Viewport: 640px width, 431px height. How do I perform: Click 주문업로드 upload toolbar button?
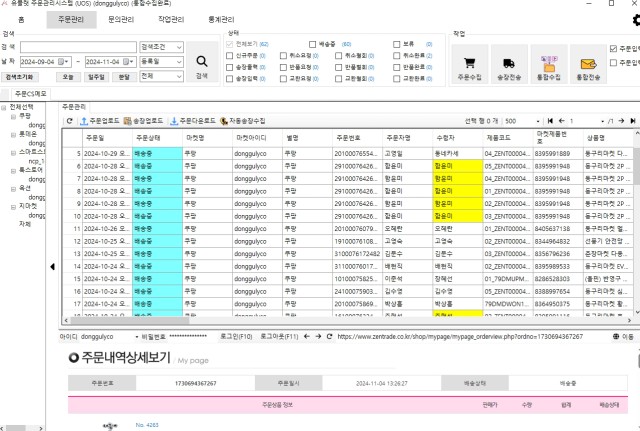[98, 121]
